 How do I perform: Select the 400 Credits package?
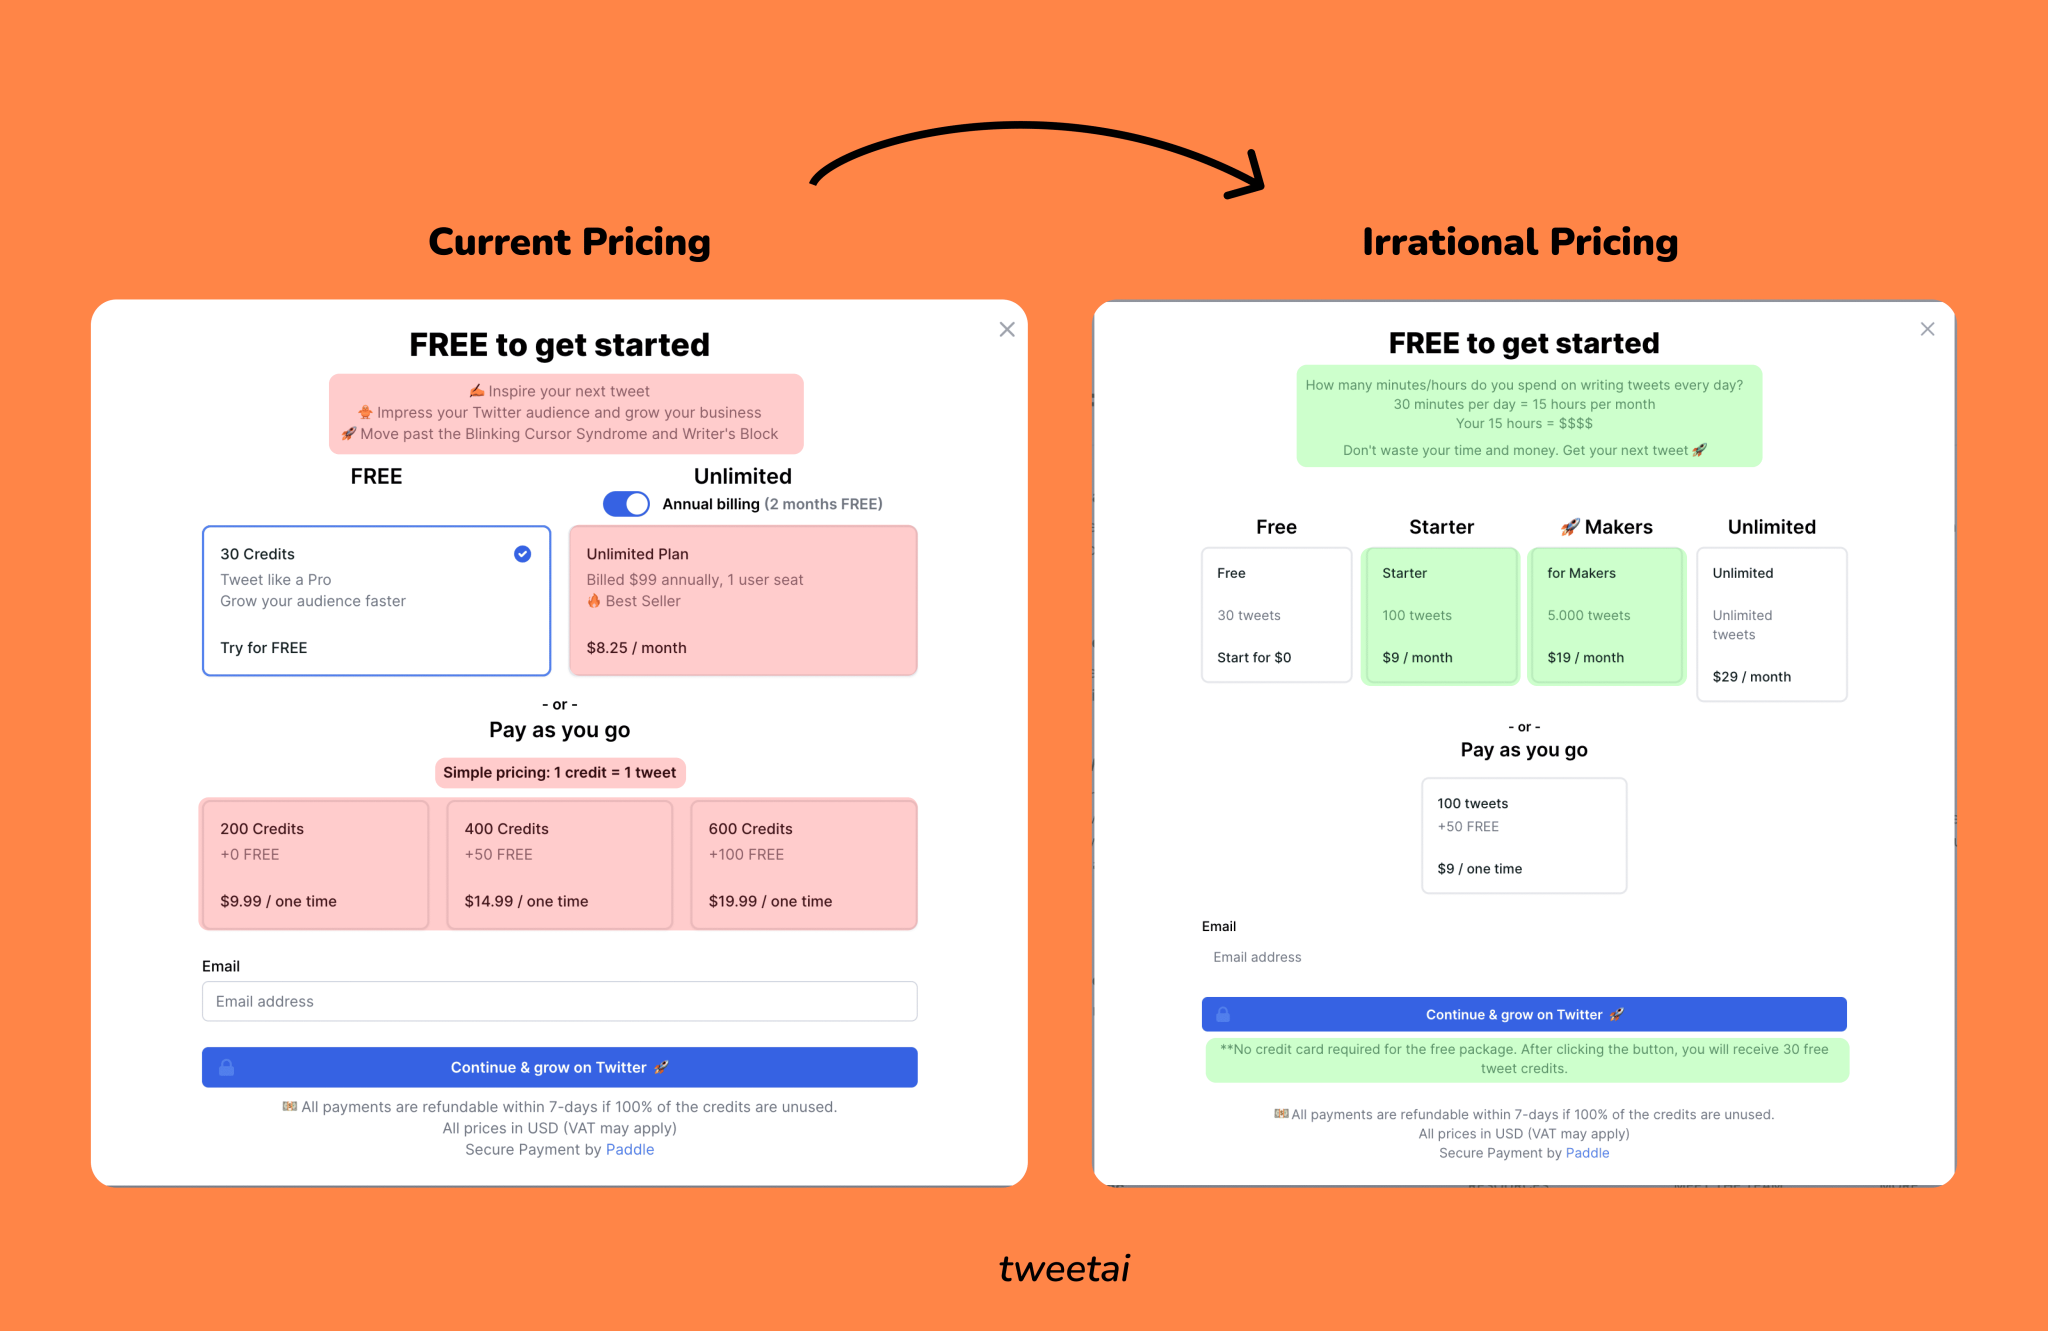(x=559, y=865)
